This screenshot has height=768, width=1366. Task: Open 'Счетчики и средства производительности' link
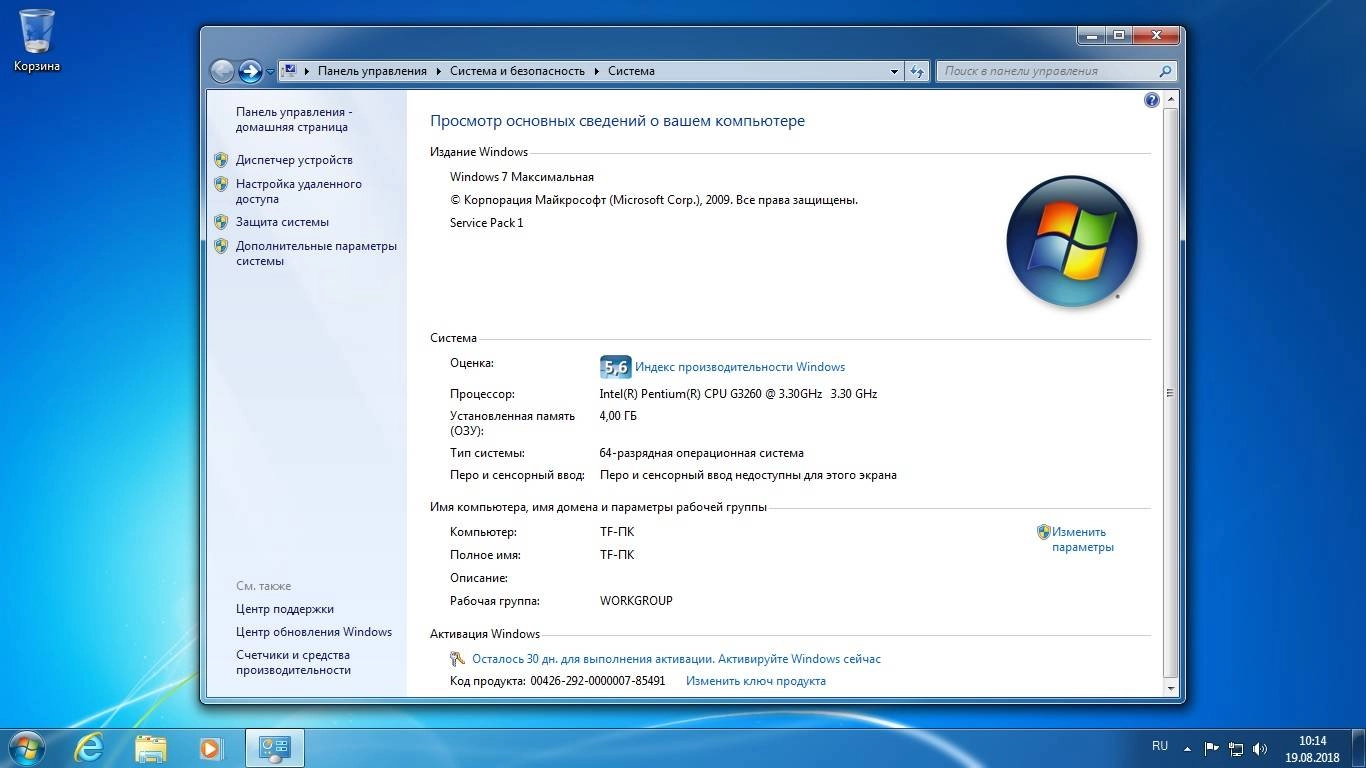[x=293, y=662]
